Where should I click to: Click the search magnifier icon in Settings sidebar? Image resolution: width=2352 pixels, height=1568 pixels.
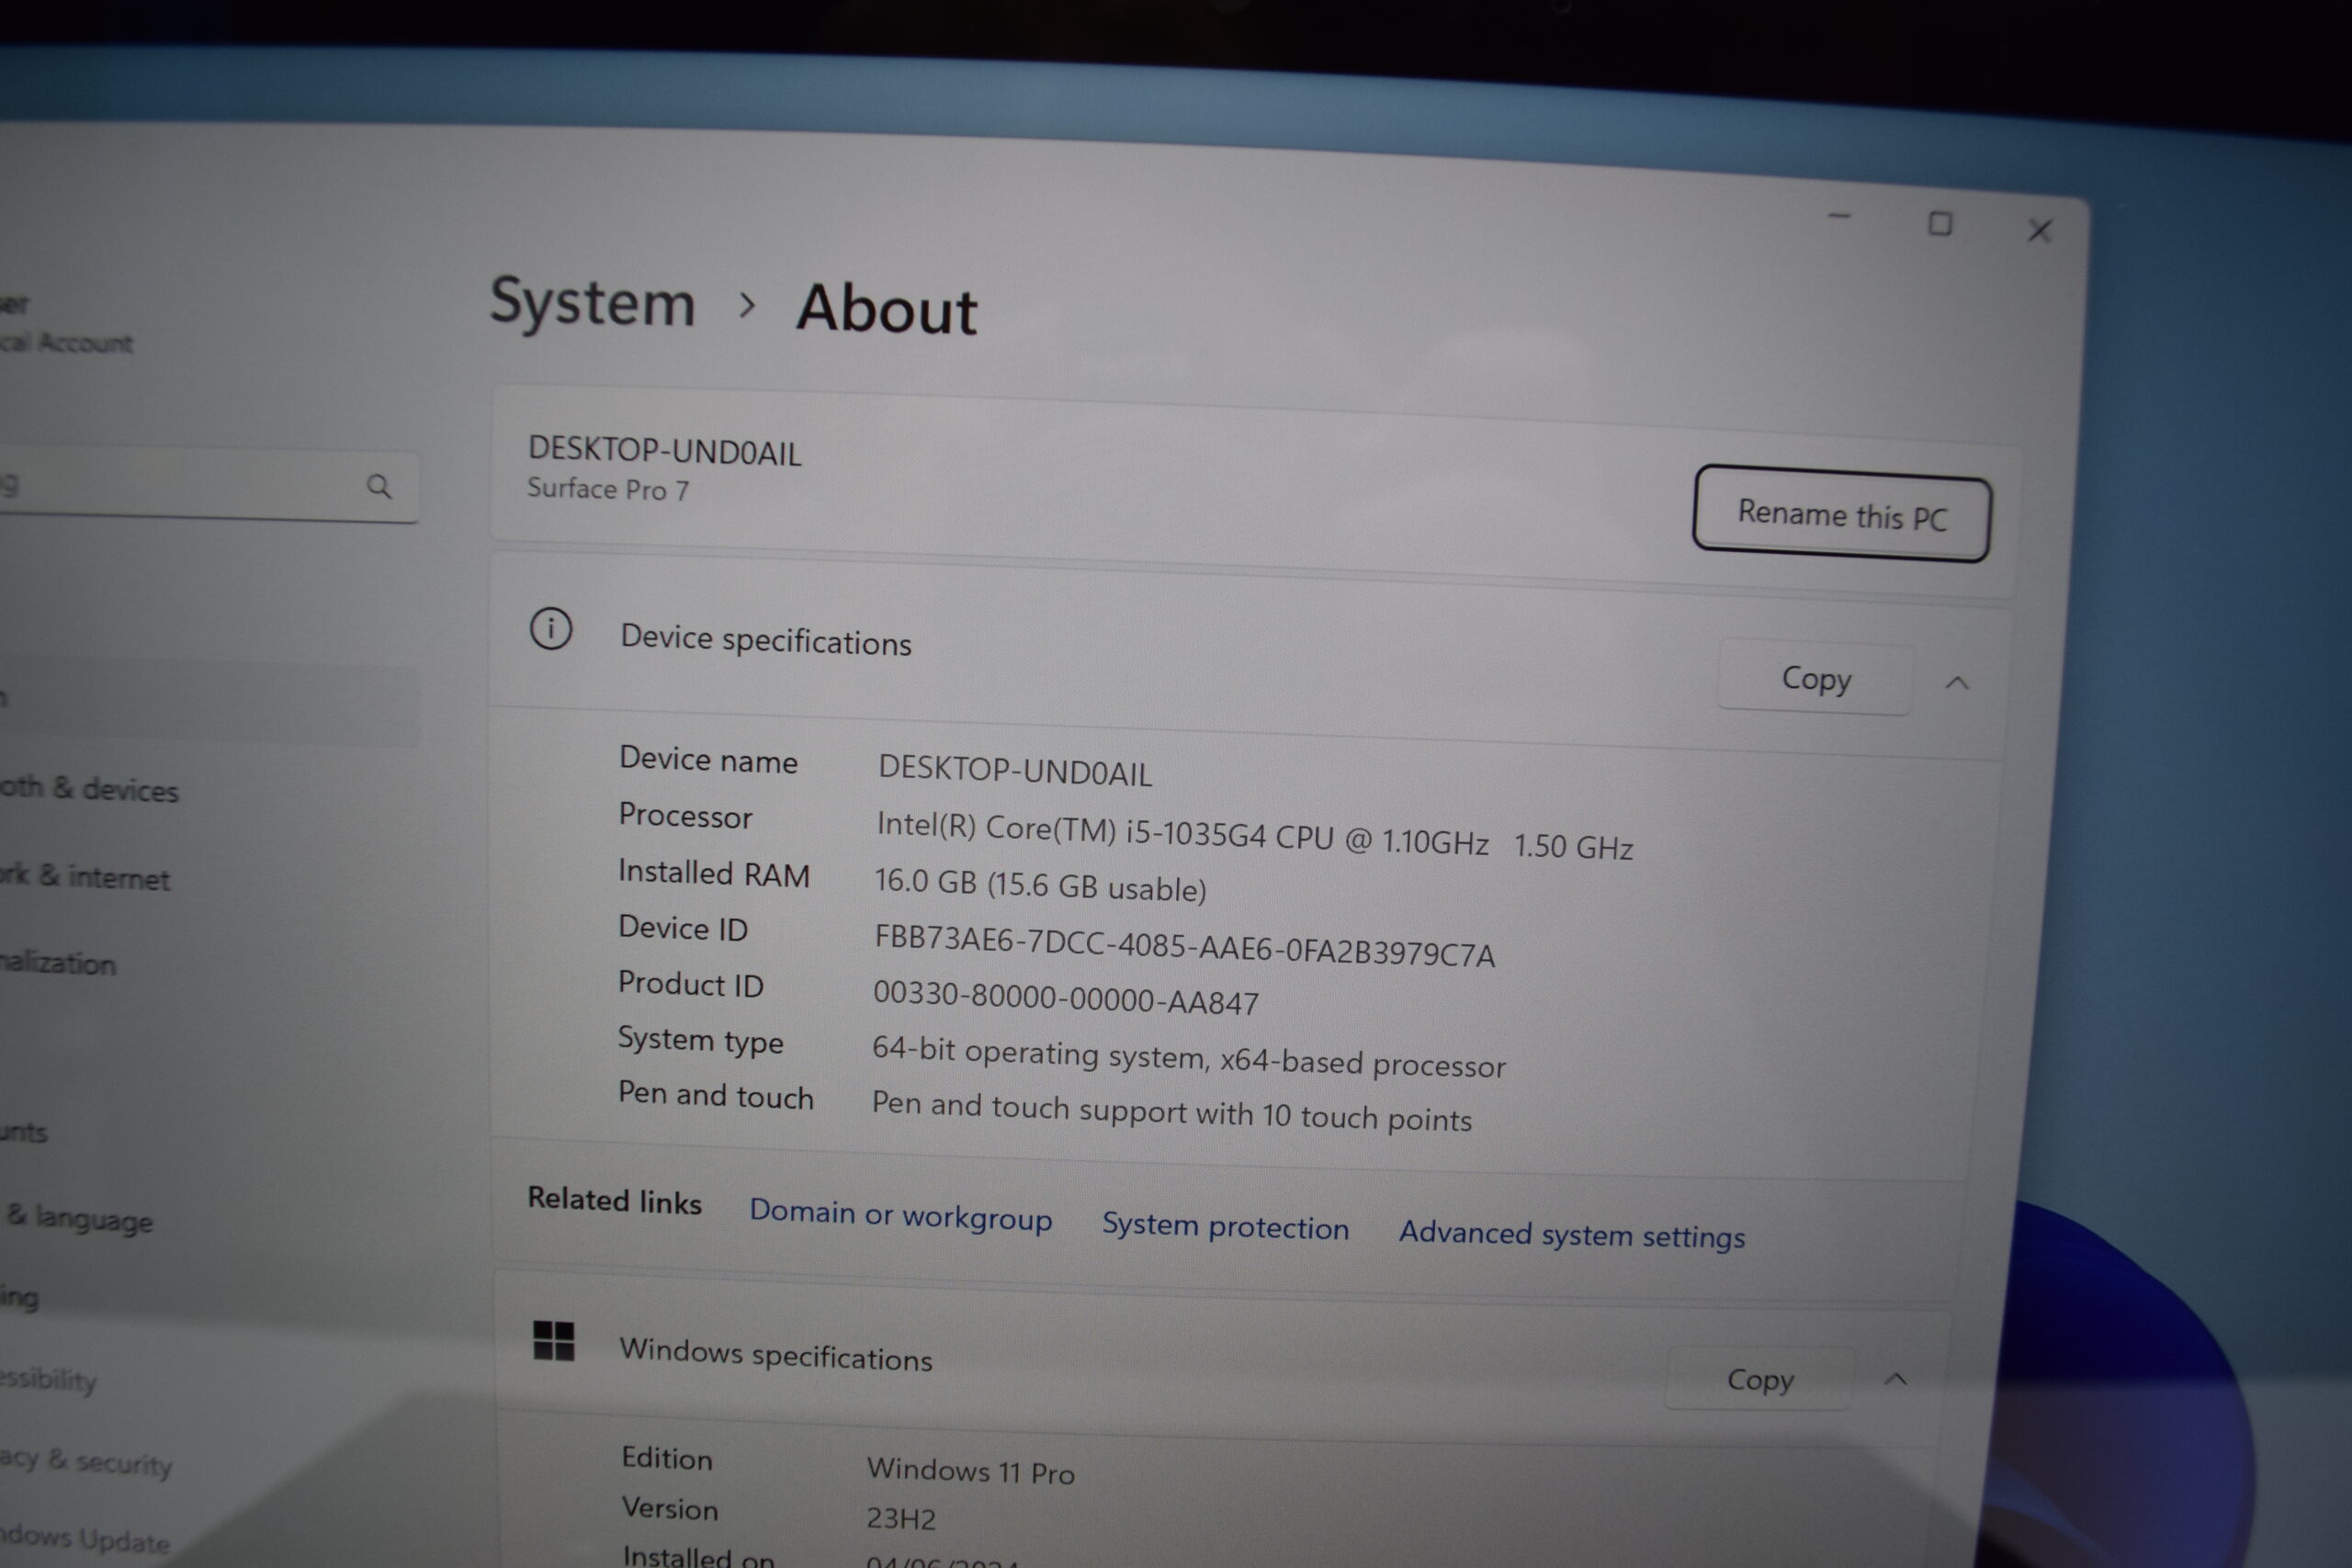pos(379,487)
